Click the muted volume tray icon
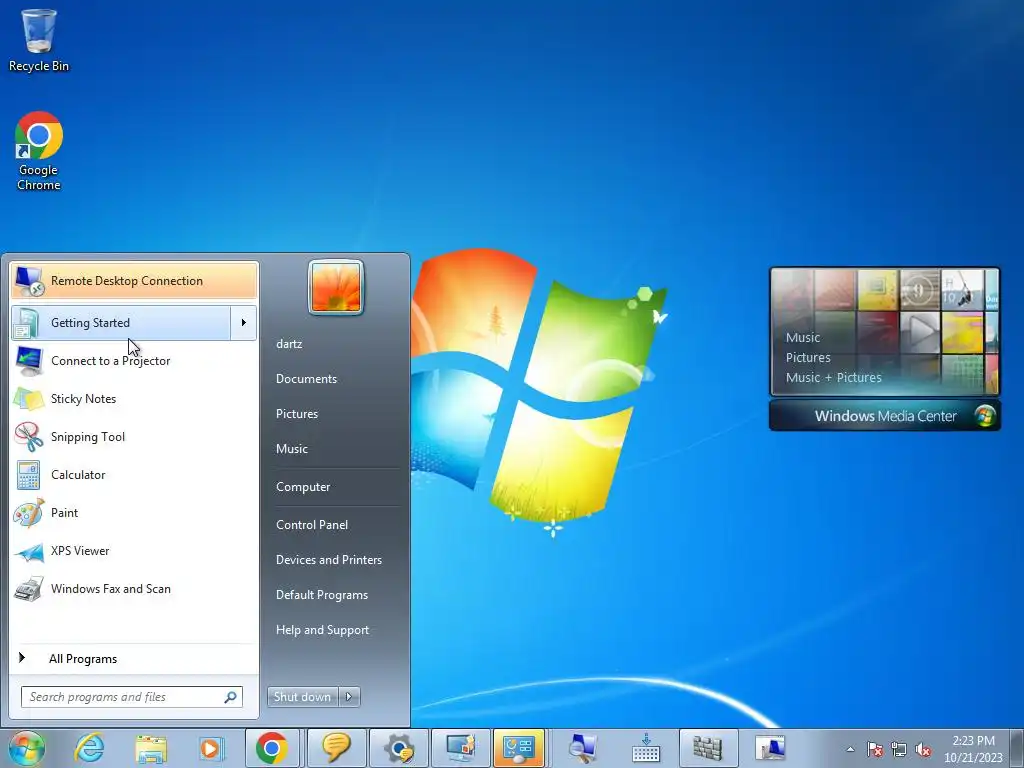This screenshot has height=768, width=1024. 923,749
